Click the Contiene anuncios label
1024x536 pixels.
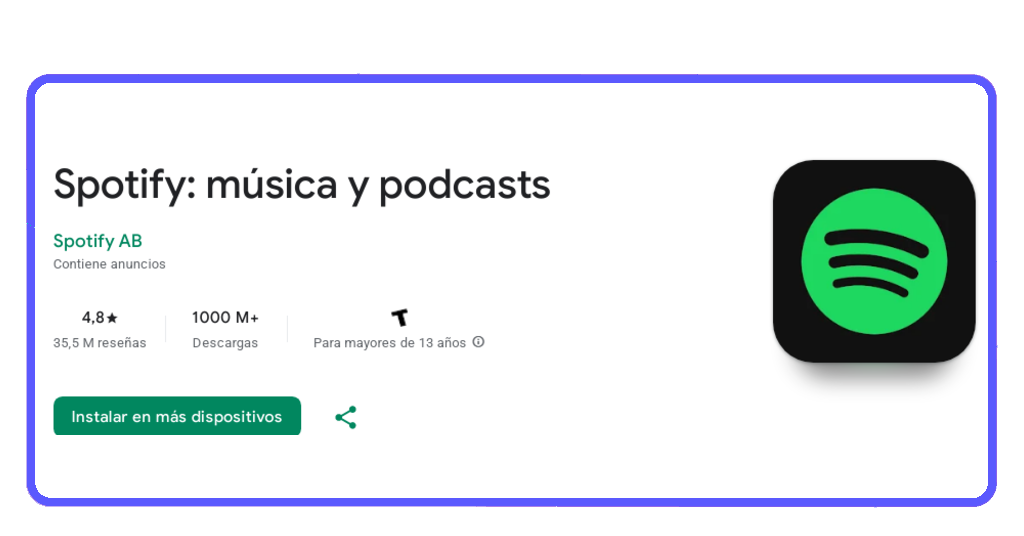coord(109,264)
